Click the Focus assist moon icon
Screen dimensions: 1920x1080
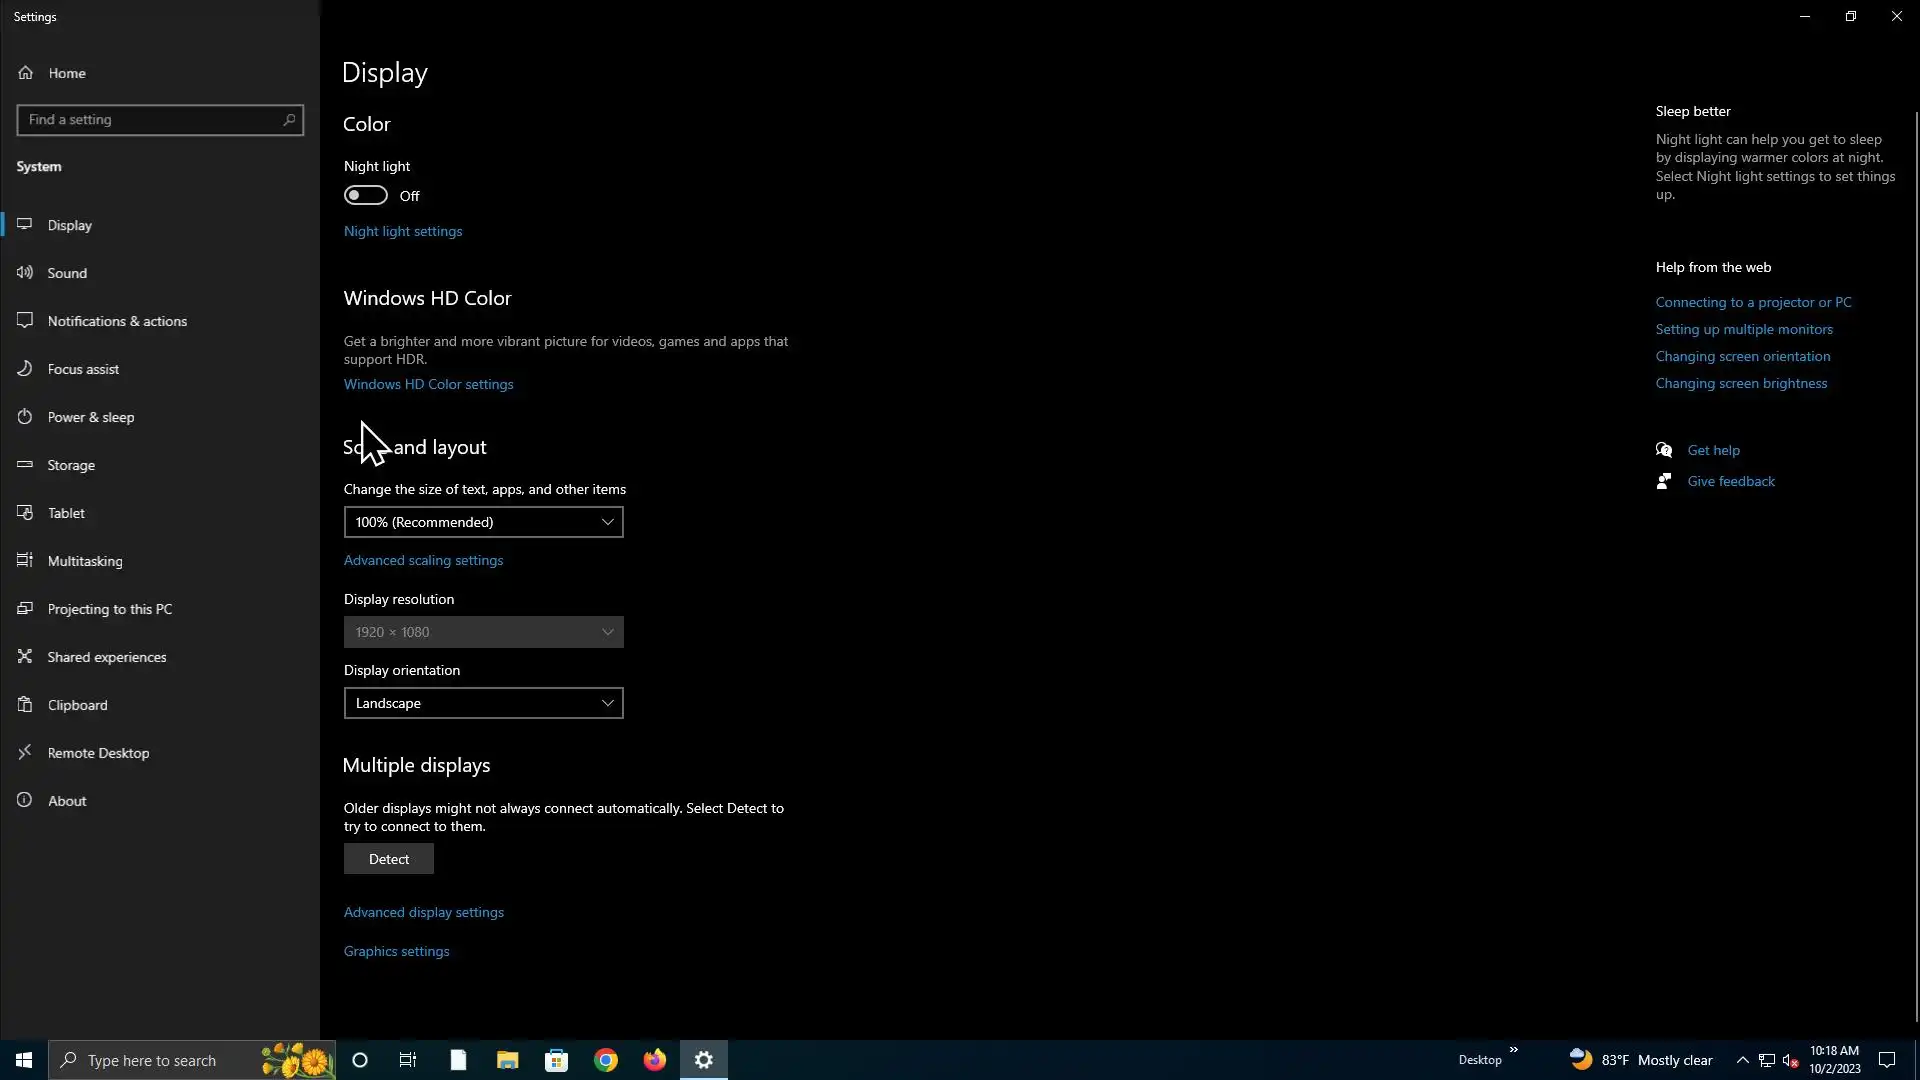pyautogui.click(x=25, y=368)
